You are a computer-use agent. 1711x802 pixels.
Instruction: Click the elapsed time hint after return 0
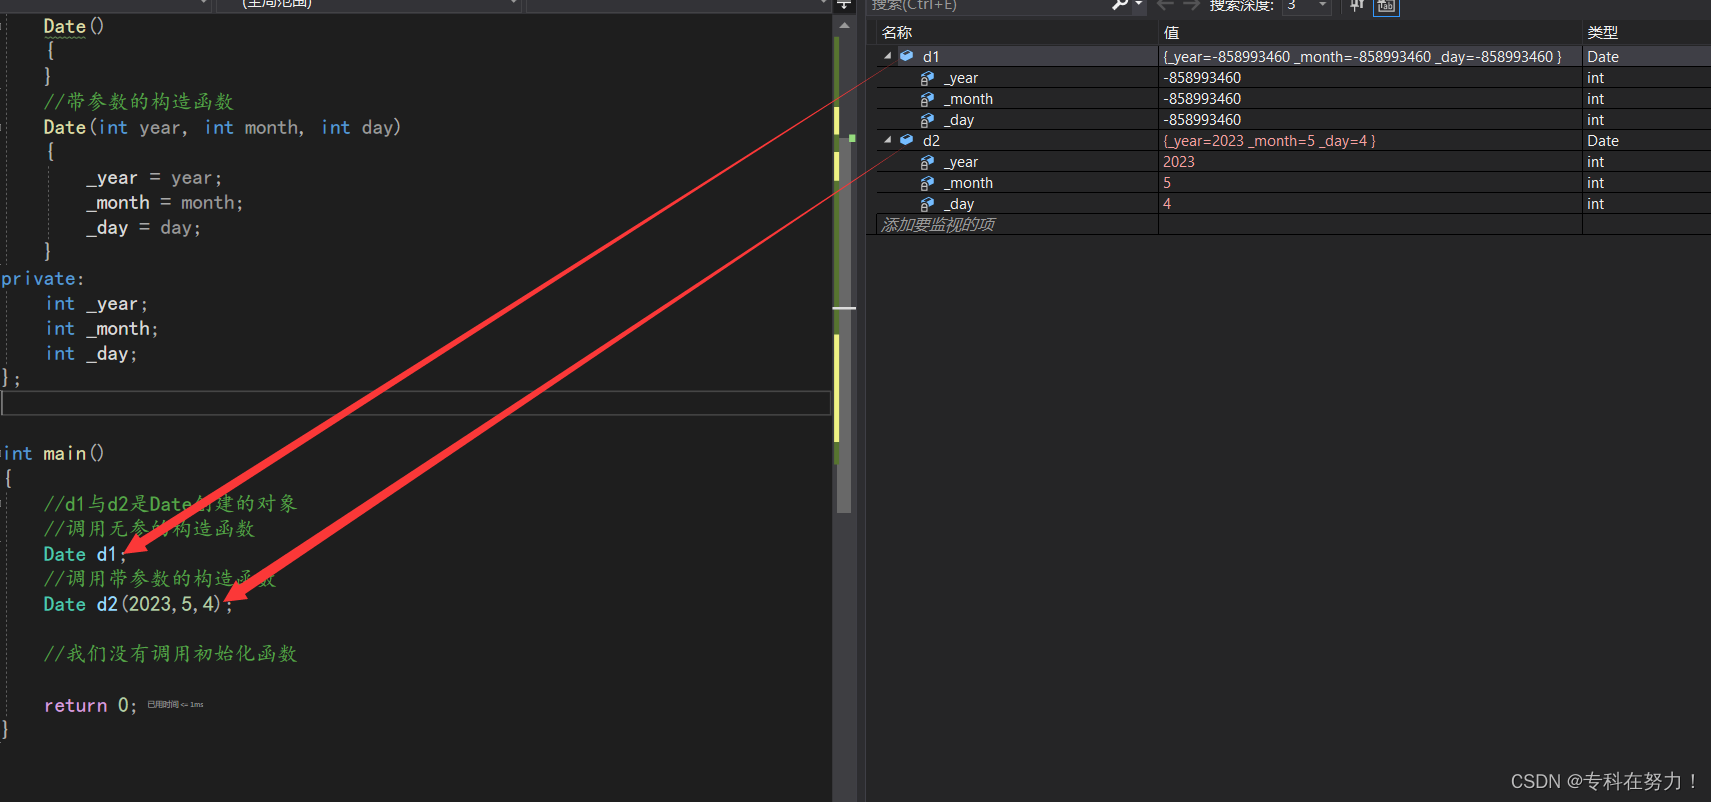click(175, 705)
